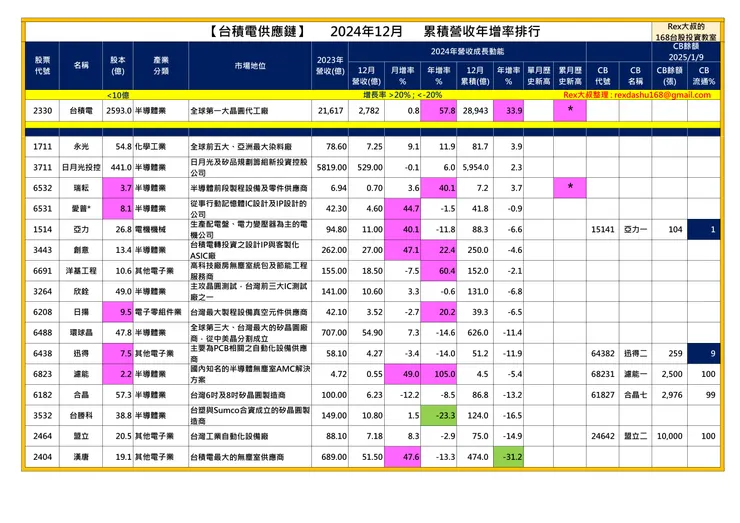Click the CB代號 column header
740x523 pixels.
point(603,76)
